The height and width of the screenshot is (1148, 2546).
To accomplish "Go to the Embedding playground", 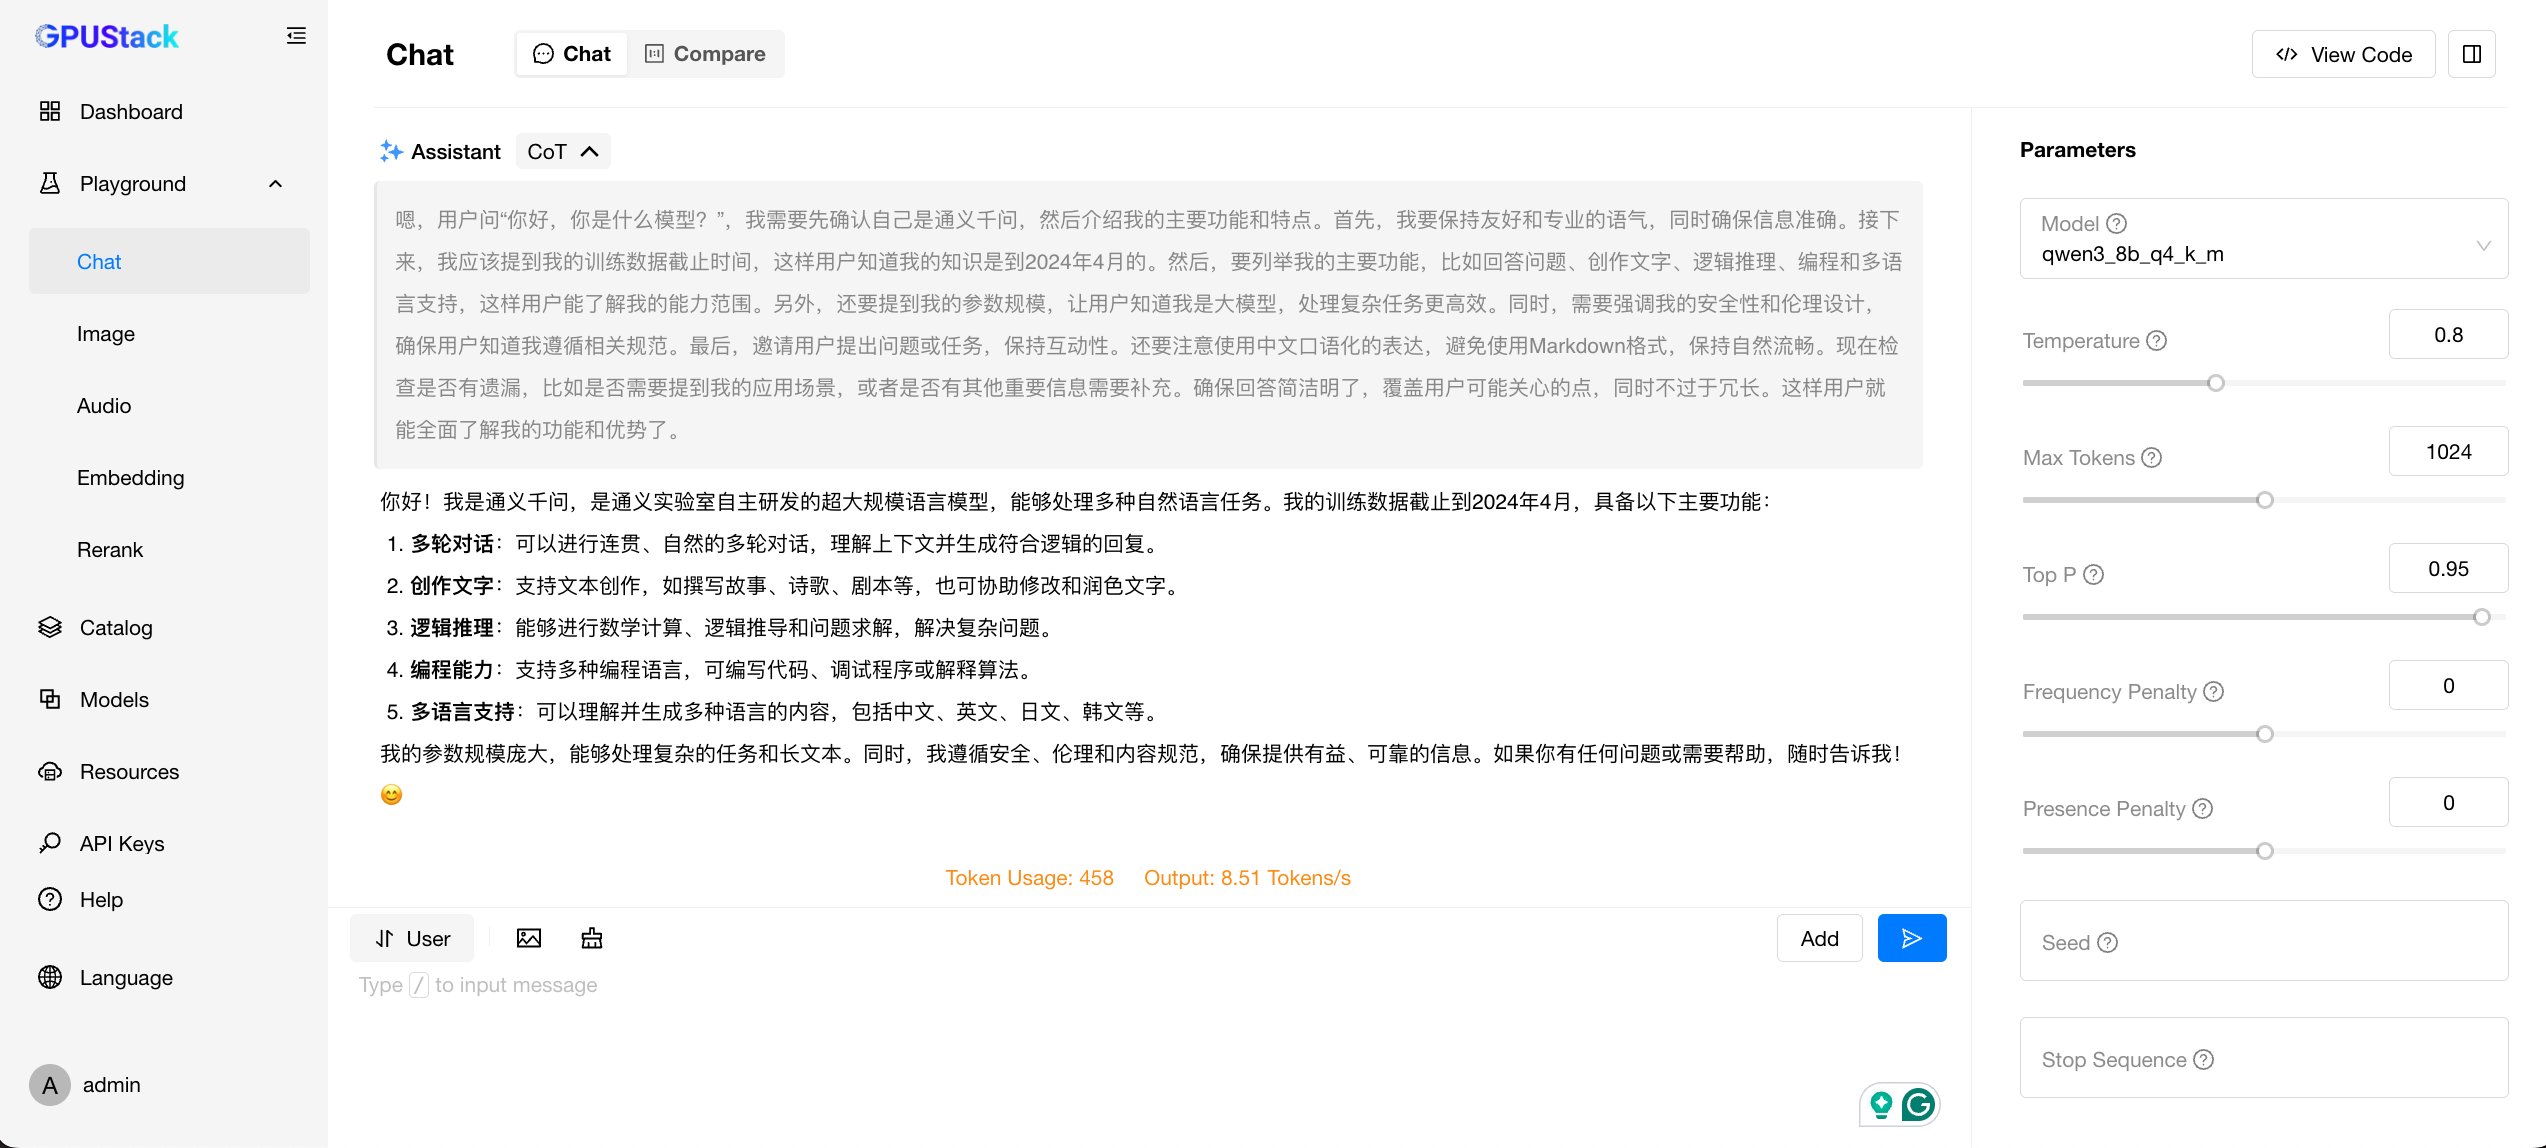I will click(x=131, y=478).
